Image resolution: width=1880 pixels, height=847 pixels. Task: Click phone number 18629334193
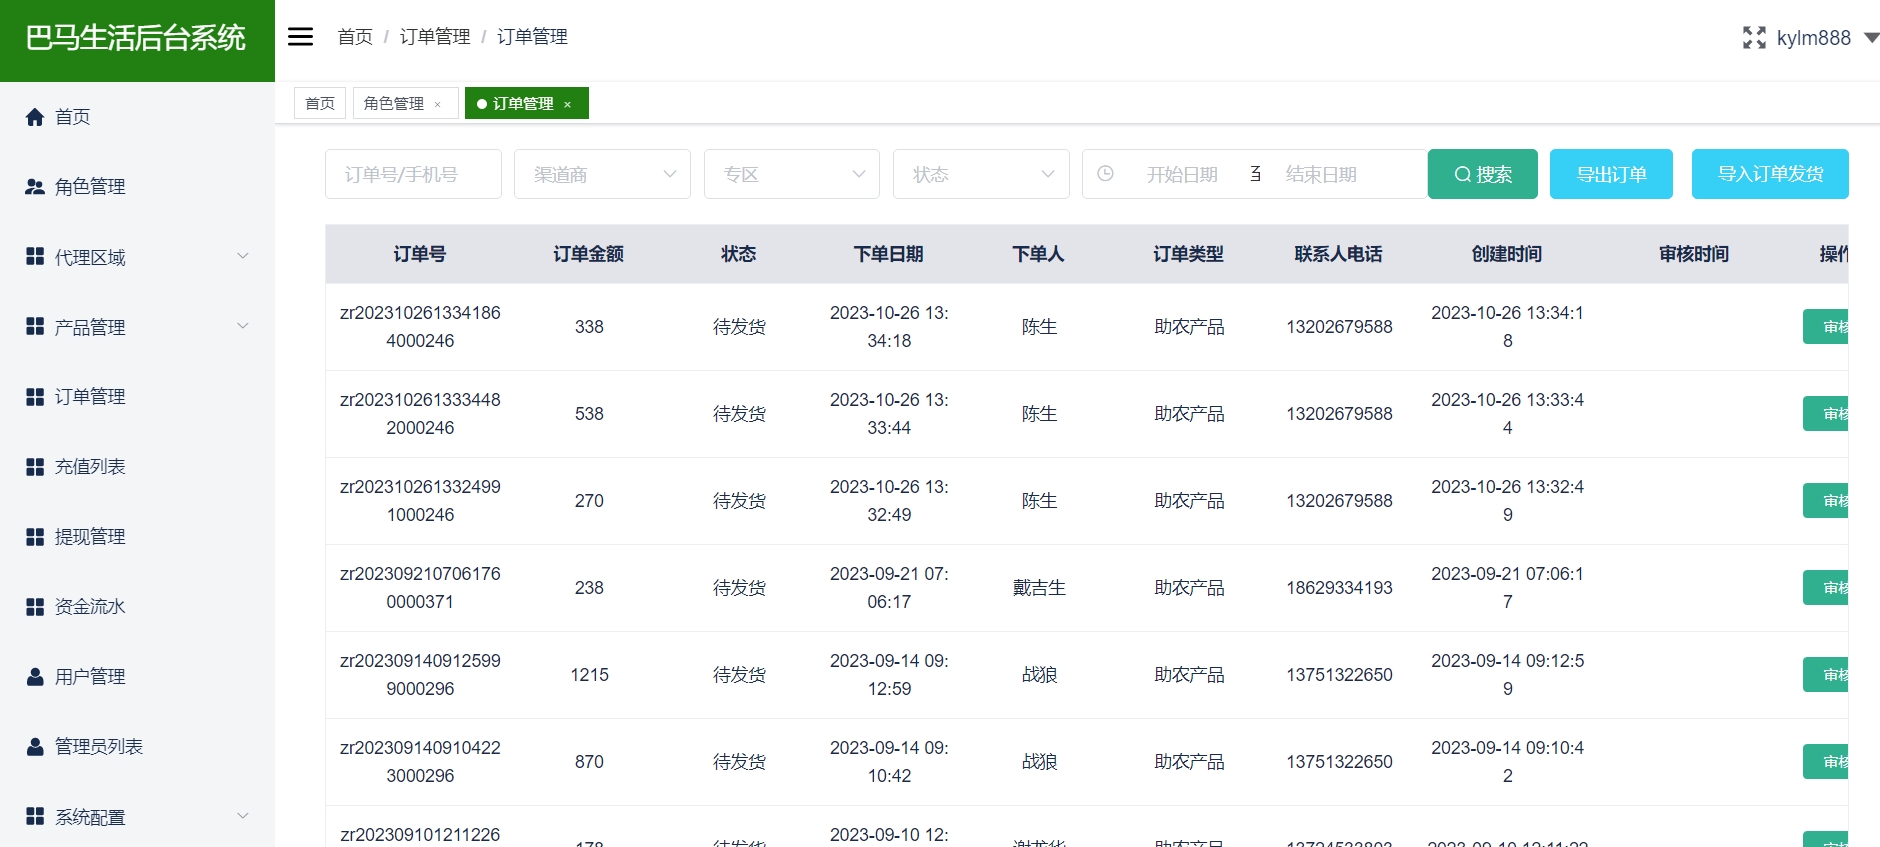click(x=1339, y=588)
